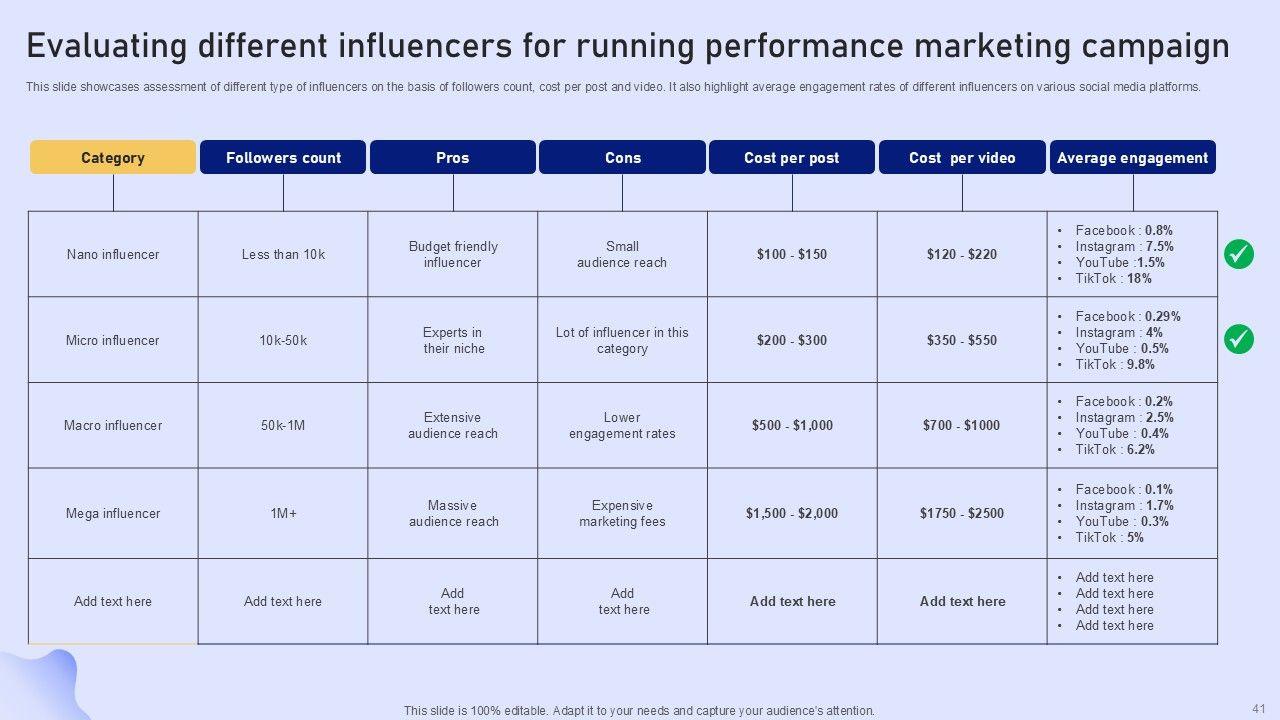Select the Cost per post header
The height and width of the screenshot is (720, 1280).
(x=792, y=158)
